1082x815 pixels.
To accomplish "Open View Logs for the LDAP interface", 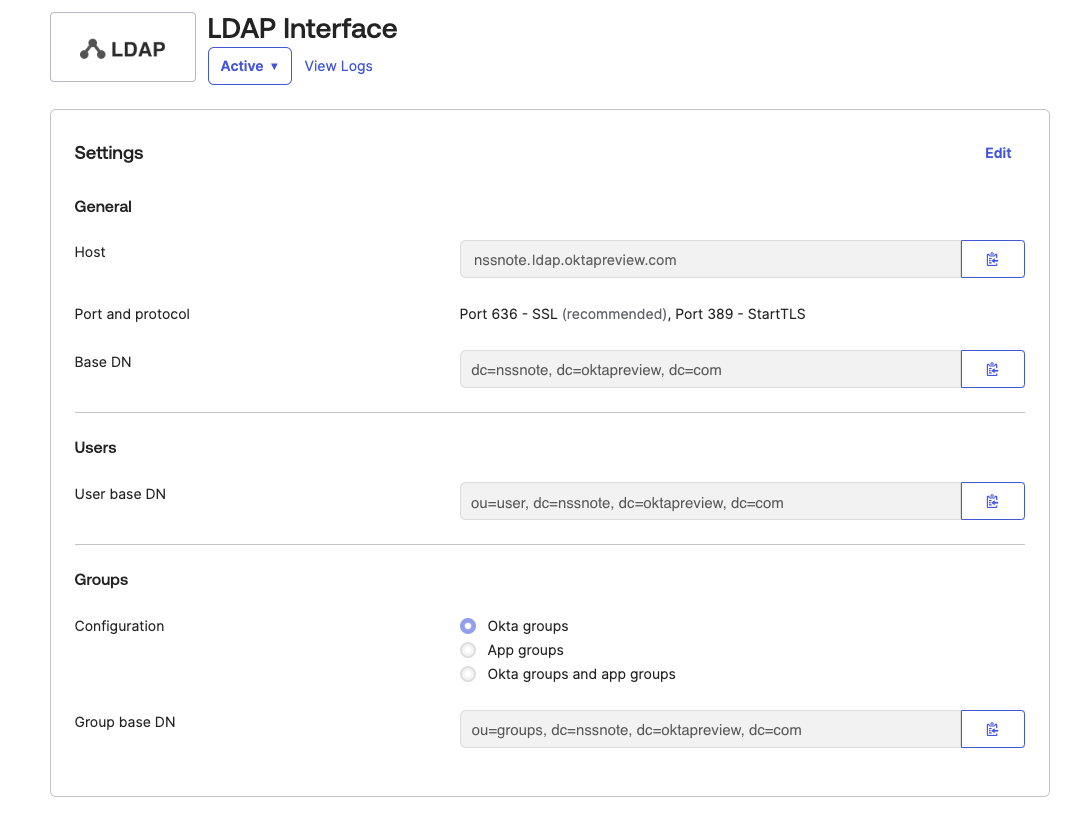I will pos(338,65).
